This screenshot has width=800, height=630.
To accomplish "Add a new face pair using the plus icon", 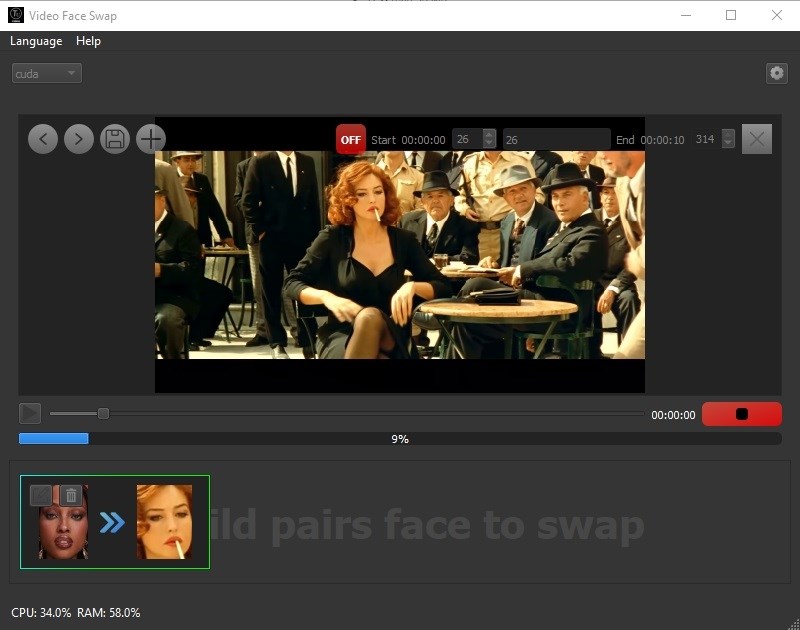I will 151,139.
